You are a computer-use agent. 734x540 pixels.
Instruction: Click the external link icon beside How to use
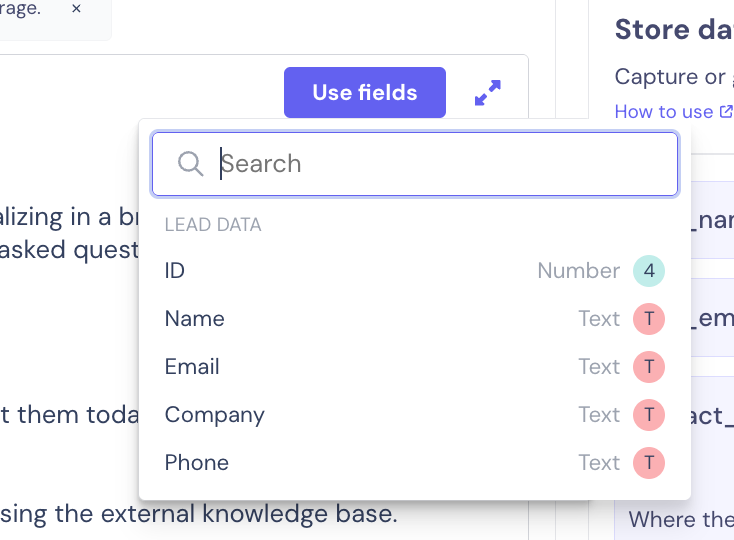726,112
